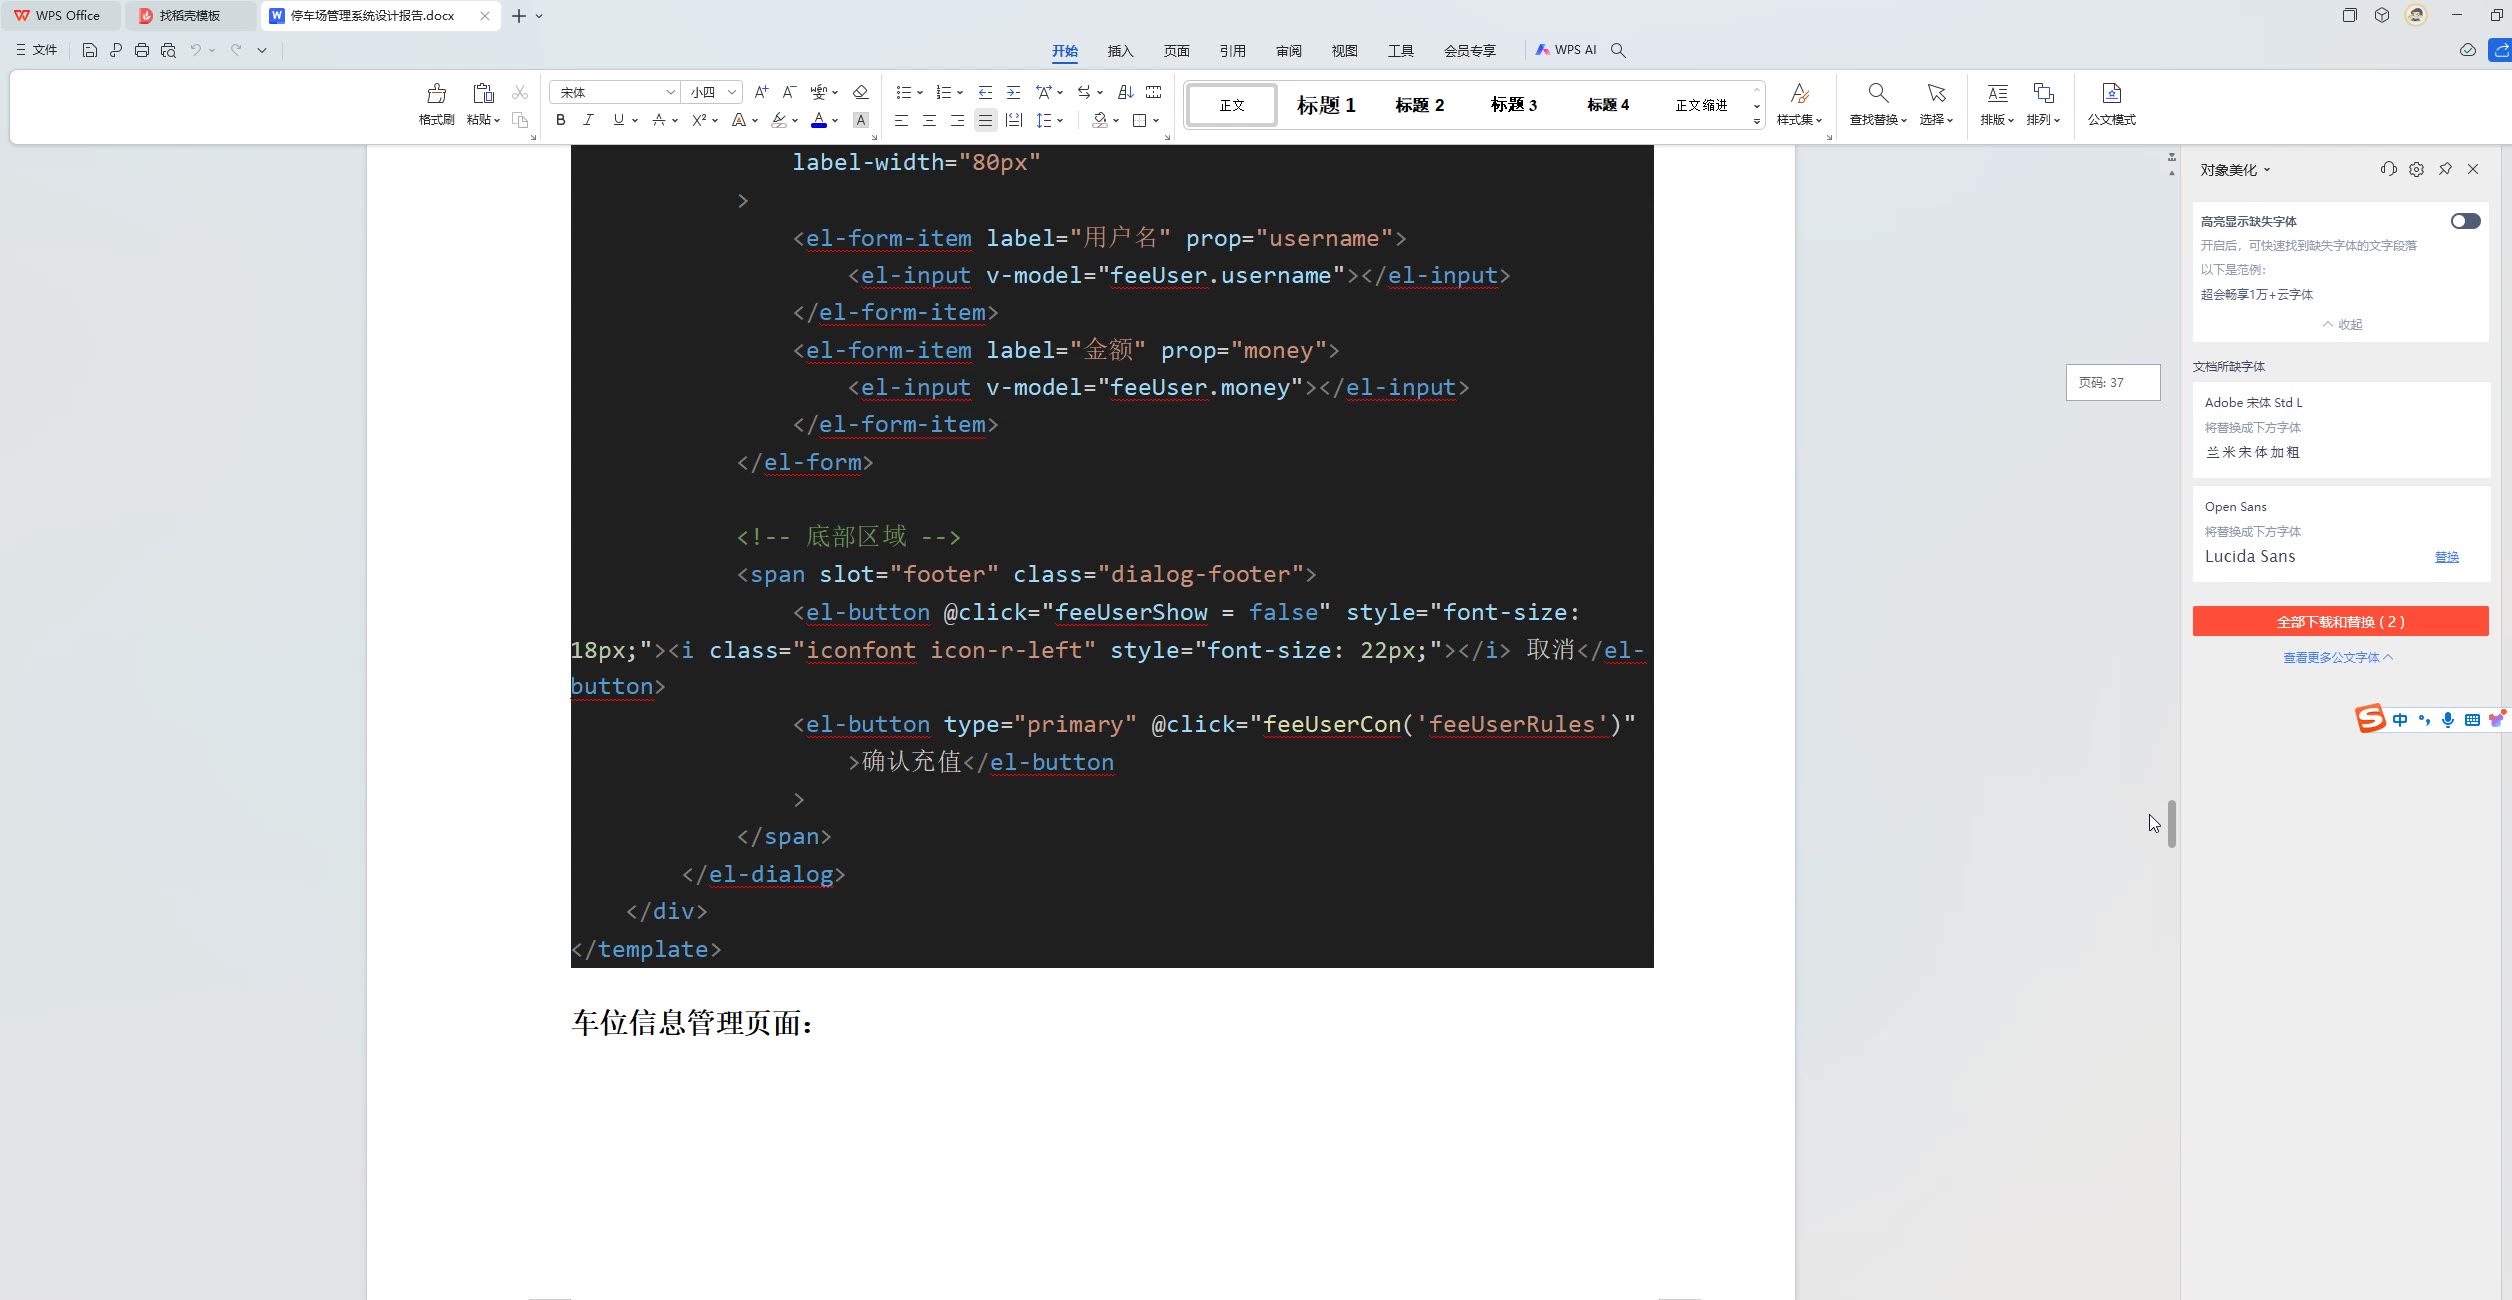Click the eraser clear formatting icon
The width and height of the screenshot is (2512, 1300).
[860, 92]
